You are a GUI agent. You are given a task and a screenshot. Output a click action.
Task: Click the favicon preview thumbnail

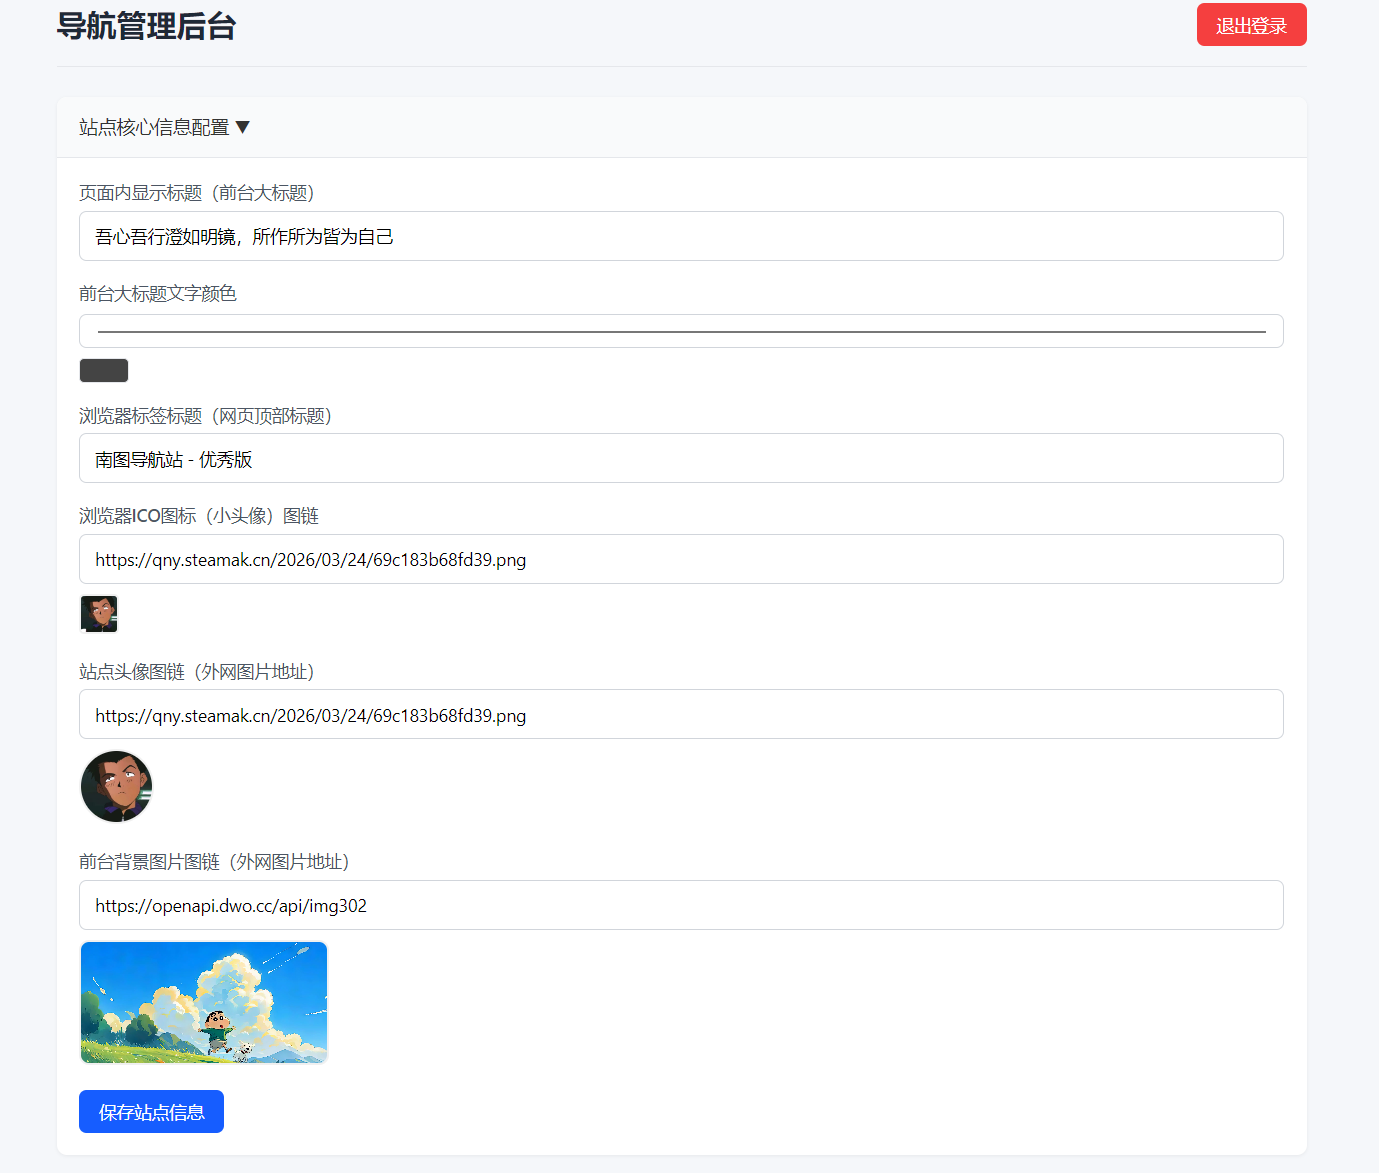(x=98, y=613)
